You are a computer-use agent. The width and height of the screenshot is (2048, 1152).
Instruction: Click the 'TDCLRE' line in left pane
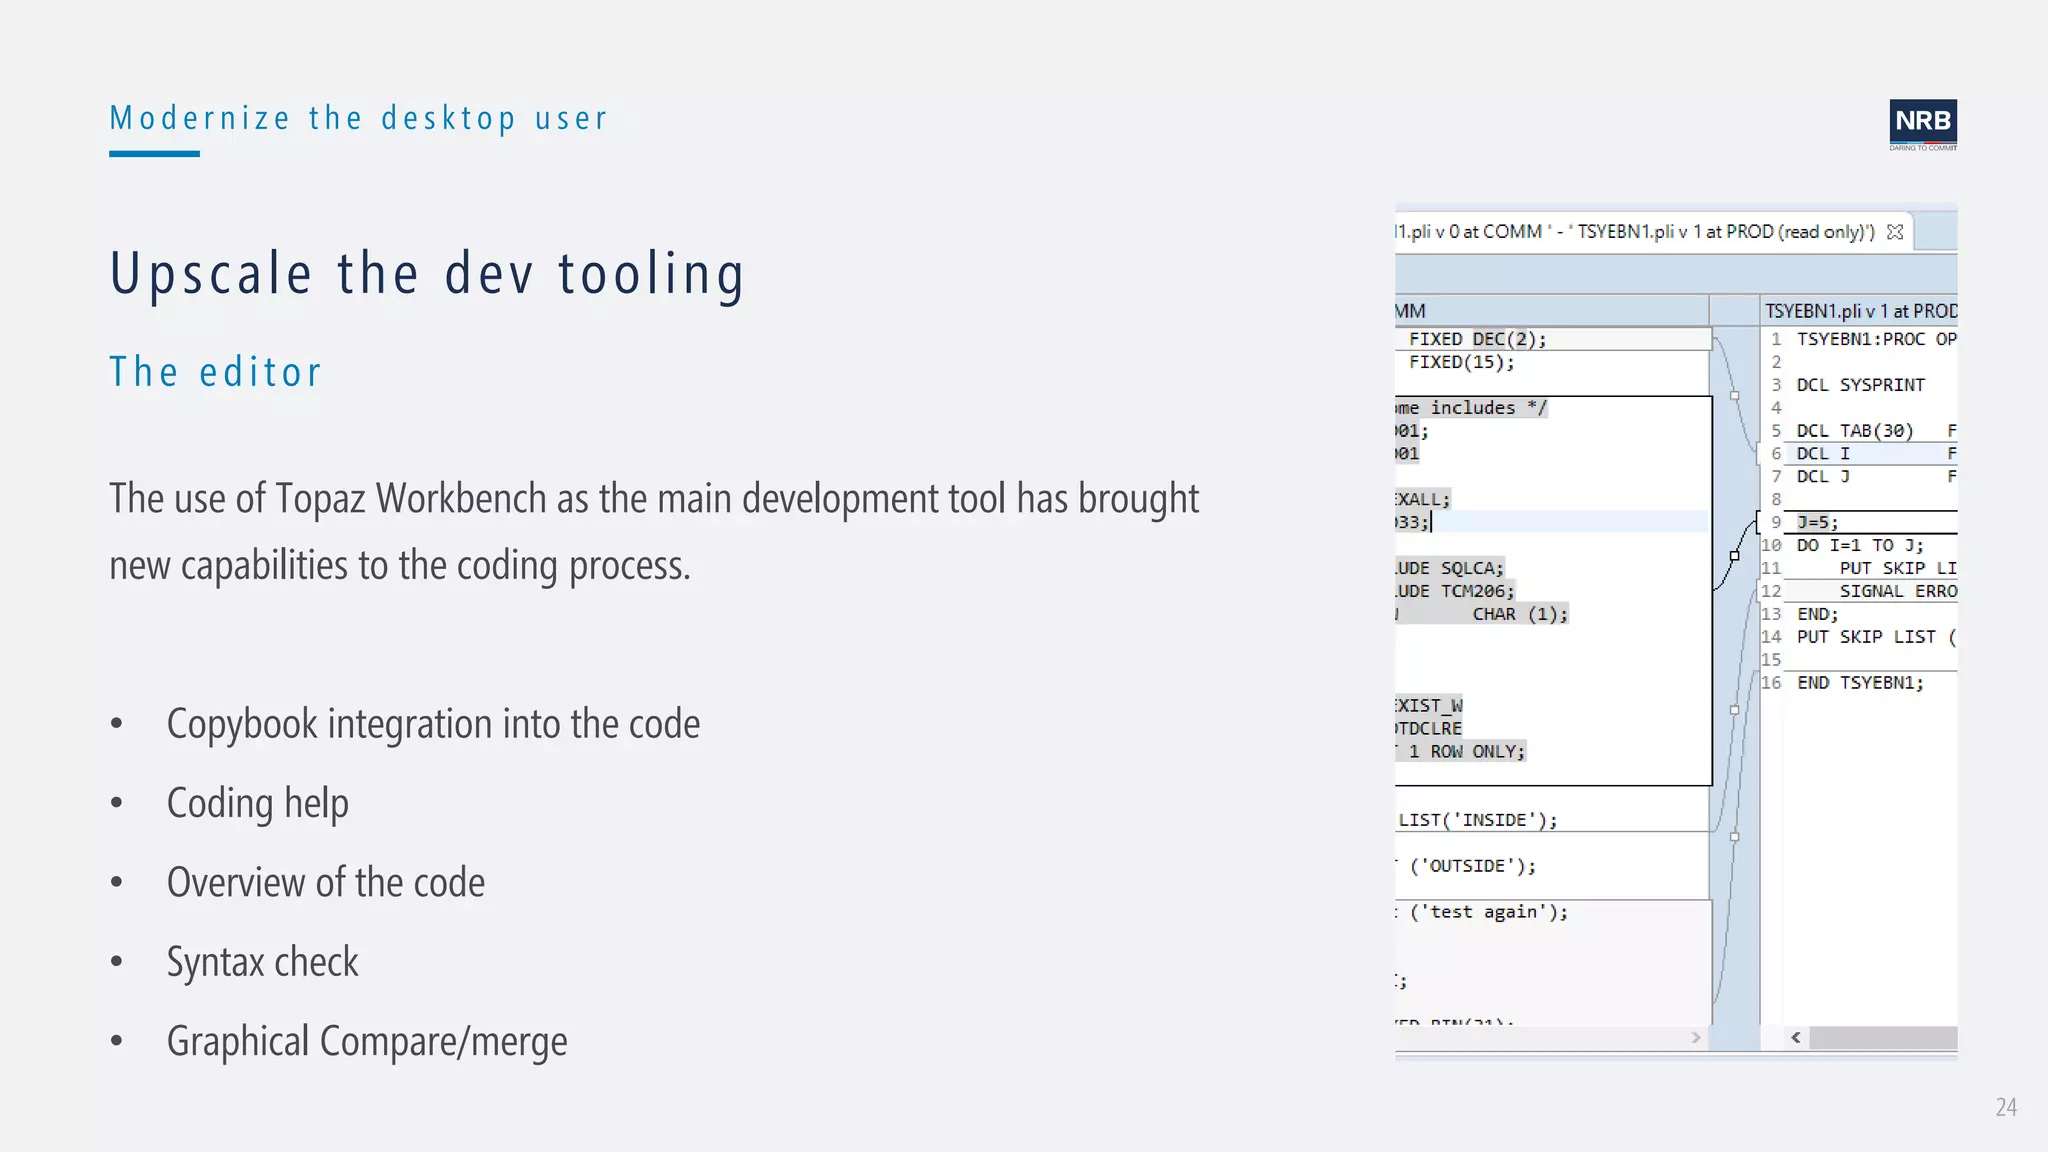click(1429, 729)
